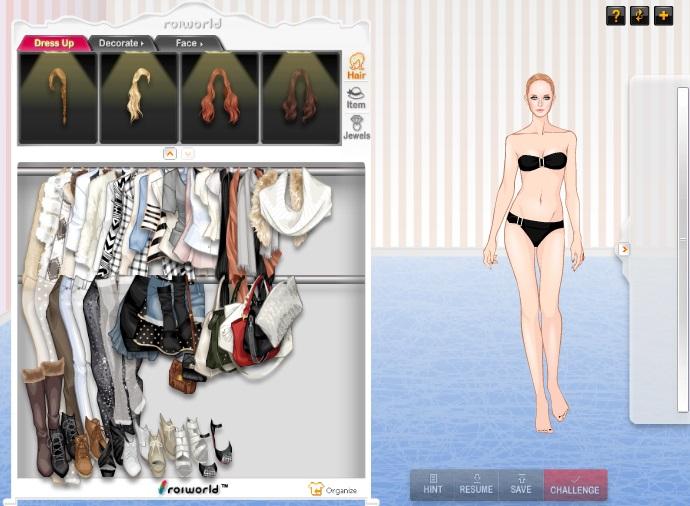Open the help question mark icon

pos(615,16)
